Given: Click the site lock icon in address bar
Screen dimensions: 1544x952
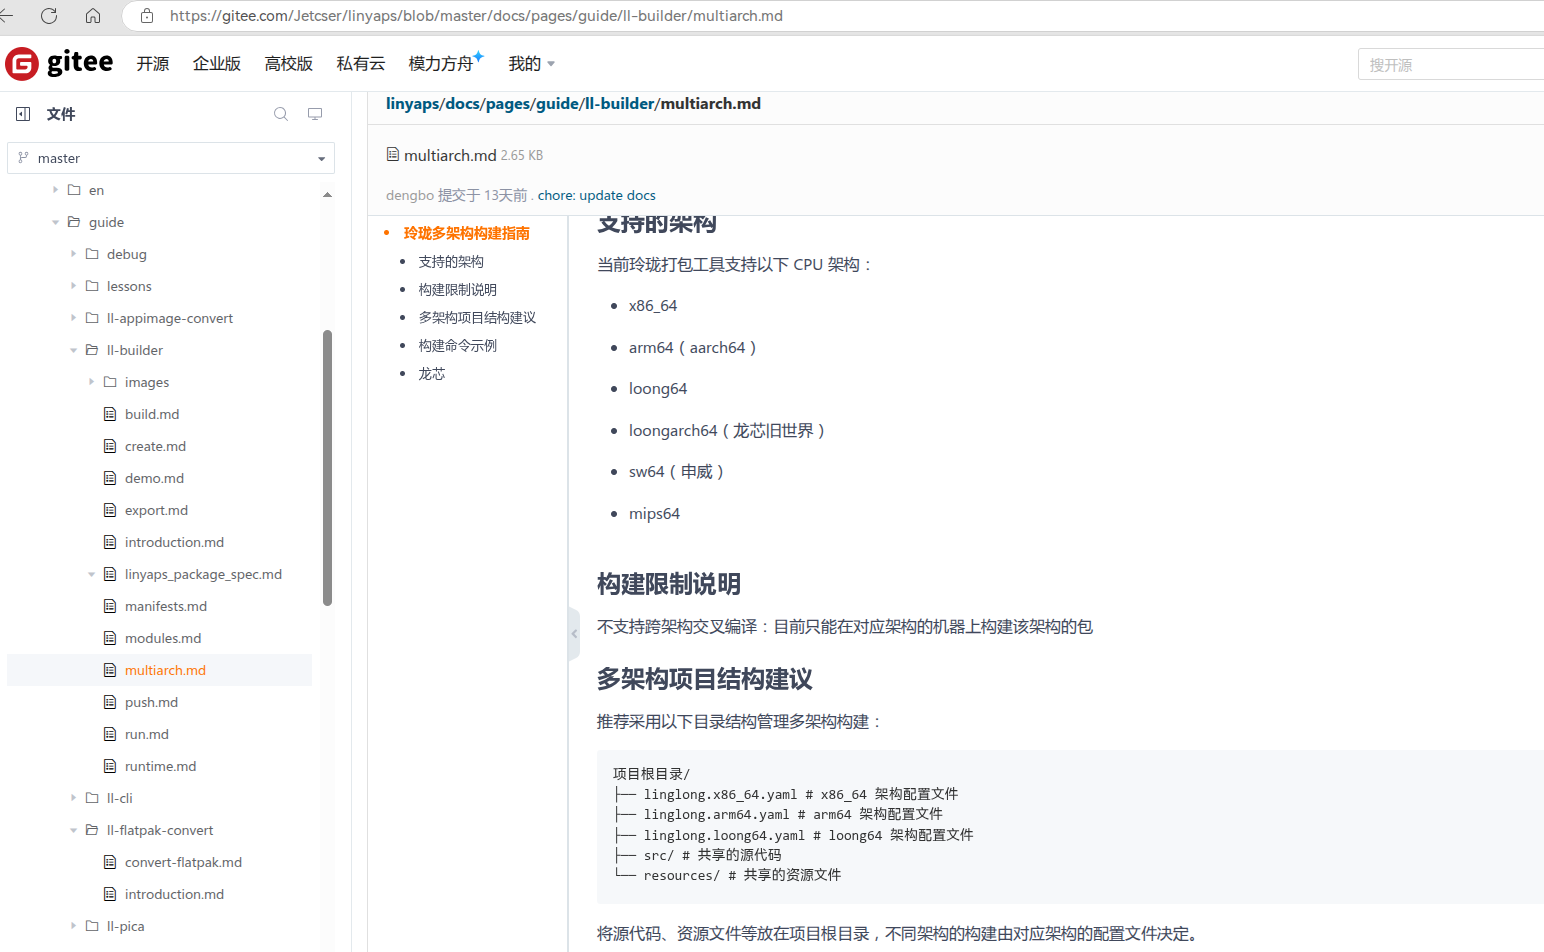Looking at the screenshot, I should tap(147, 16).
